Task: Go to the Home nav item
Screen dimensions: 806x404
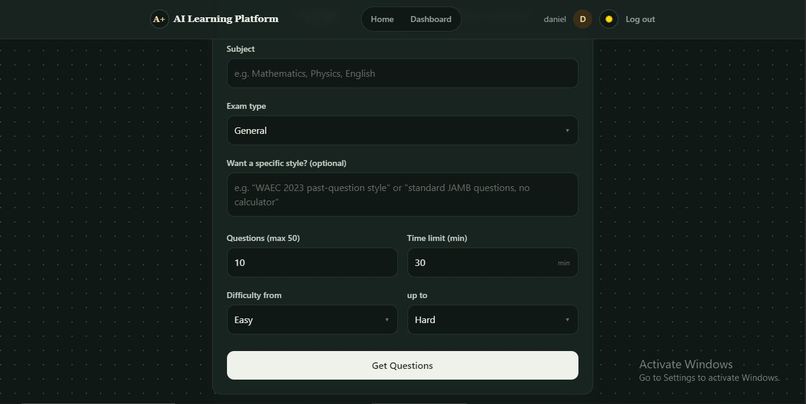Action: pyautogui.click(x=382, y=19)
